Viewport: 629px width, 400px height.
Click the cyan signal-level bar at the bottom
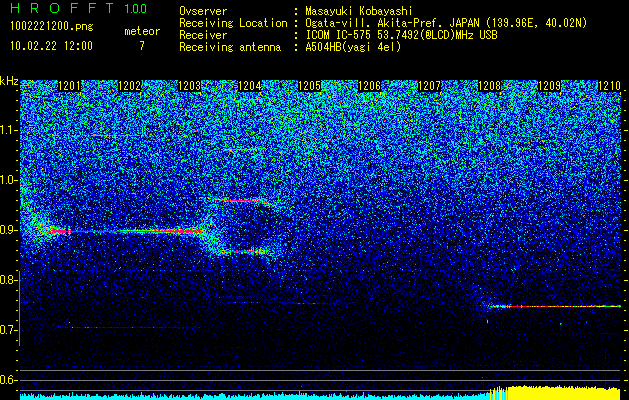255,396
